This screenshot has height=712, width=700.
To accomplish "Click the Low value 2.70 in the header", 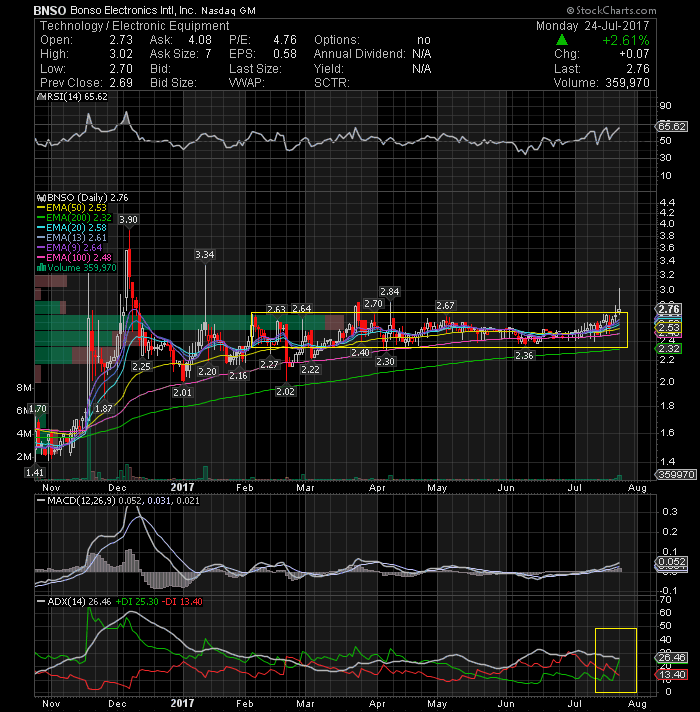I will (x=121, y=69).
